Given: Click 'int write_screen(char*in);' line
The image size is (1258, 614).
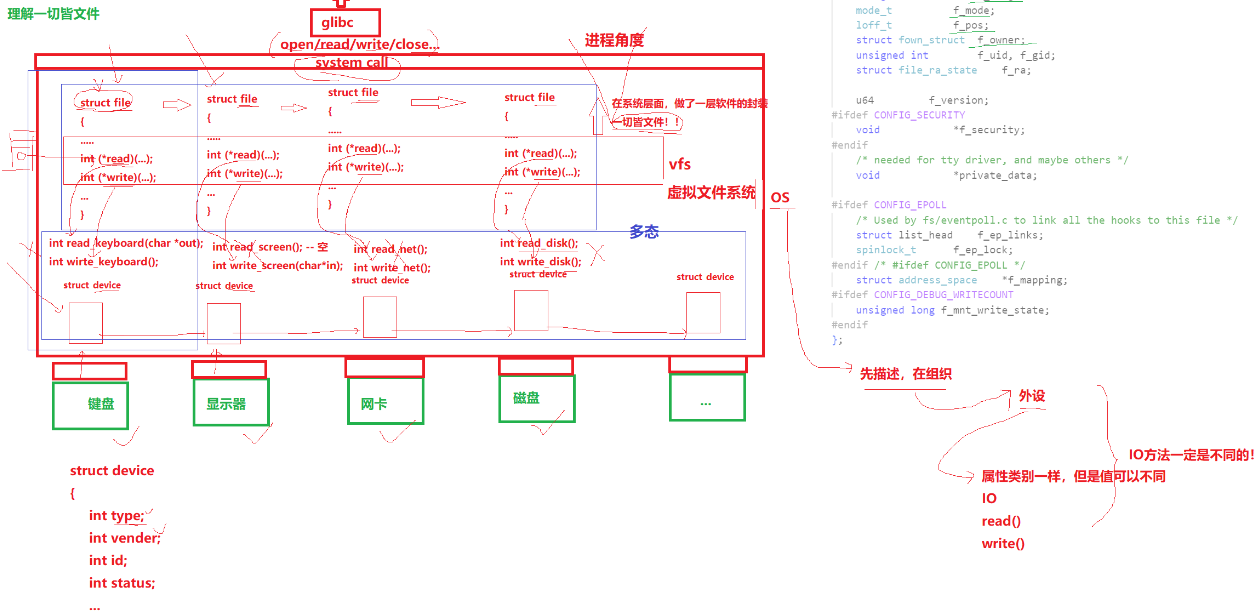Looking at the screenshot, I should (278, 266).
